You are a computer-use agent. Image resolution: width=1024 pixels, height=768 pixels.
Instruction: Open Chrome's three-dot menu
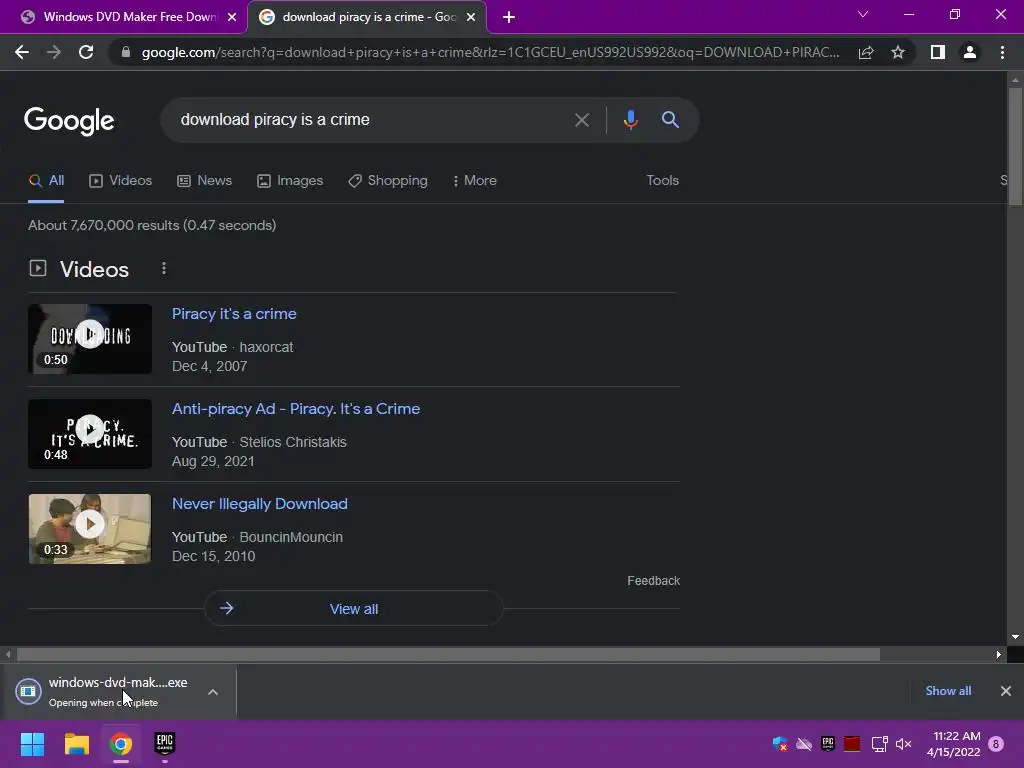tap(1002, 52)
